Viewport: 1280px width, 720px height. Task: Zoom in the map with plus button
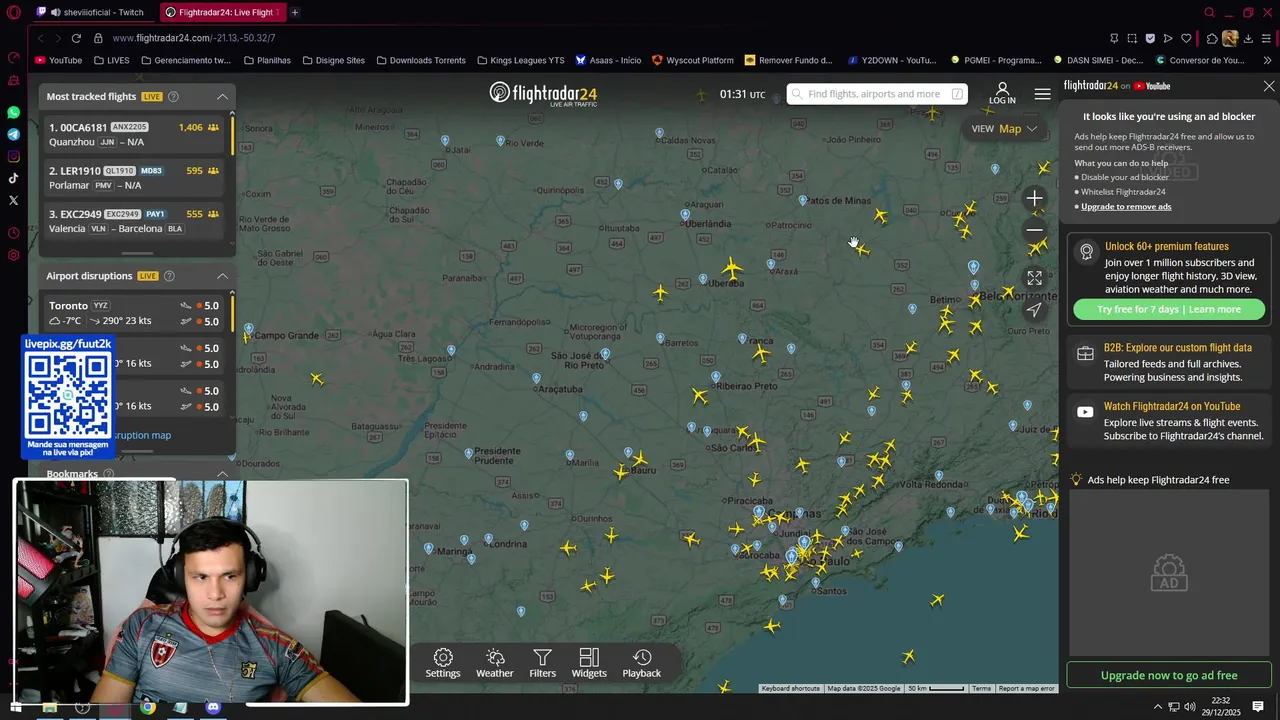click(x=1034, y=198)
